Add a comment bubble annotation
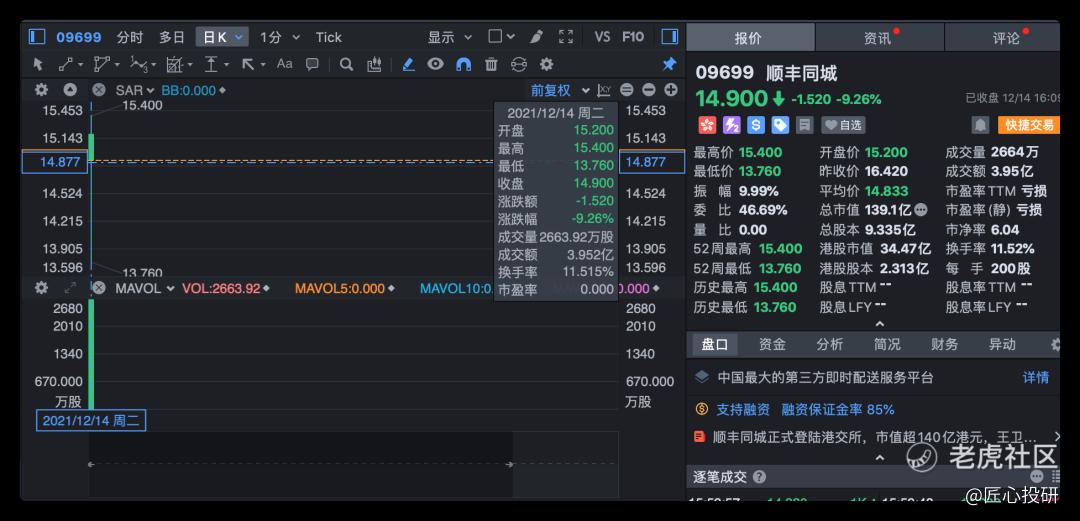The height and width of the screenshot is (521, 1080). (312, 64)
